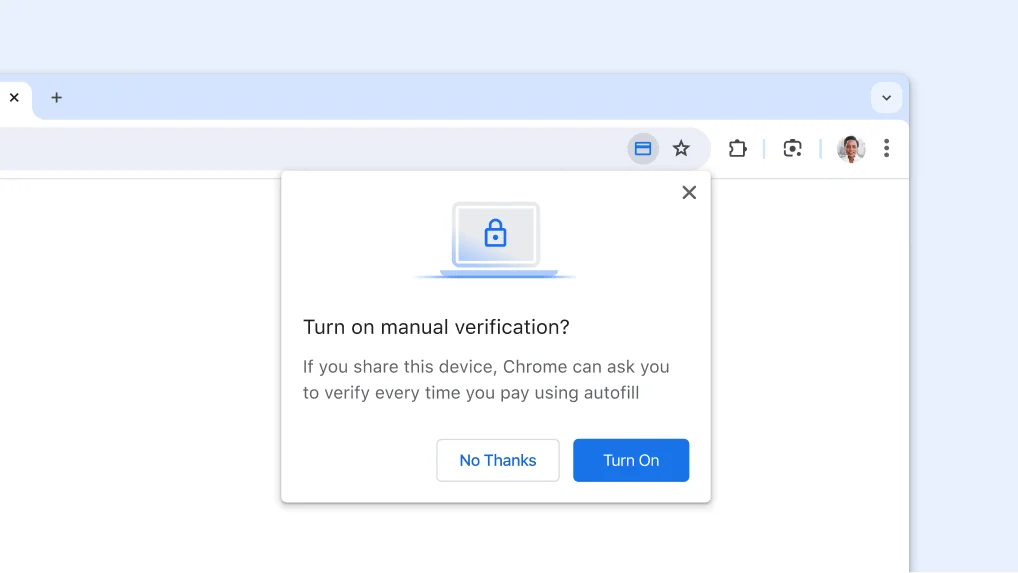Click the Turn On button

pos(631,460)
